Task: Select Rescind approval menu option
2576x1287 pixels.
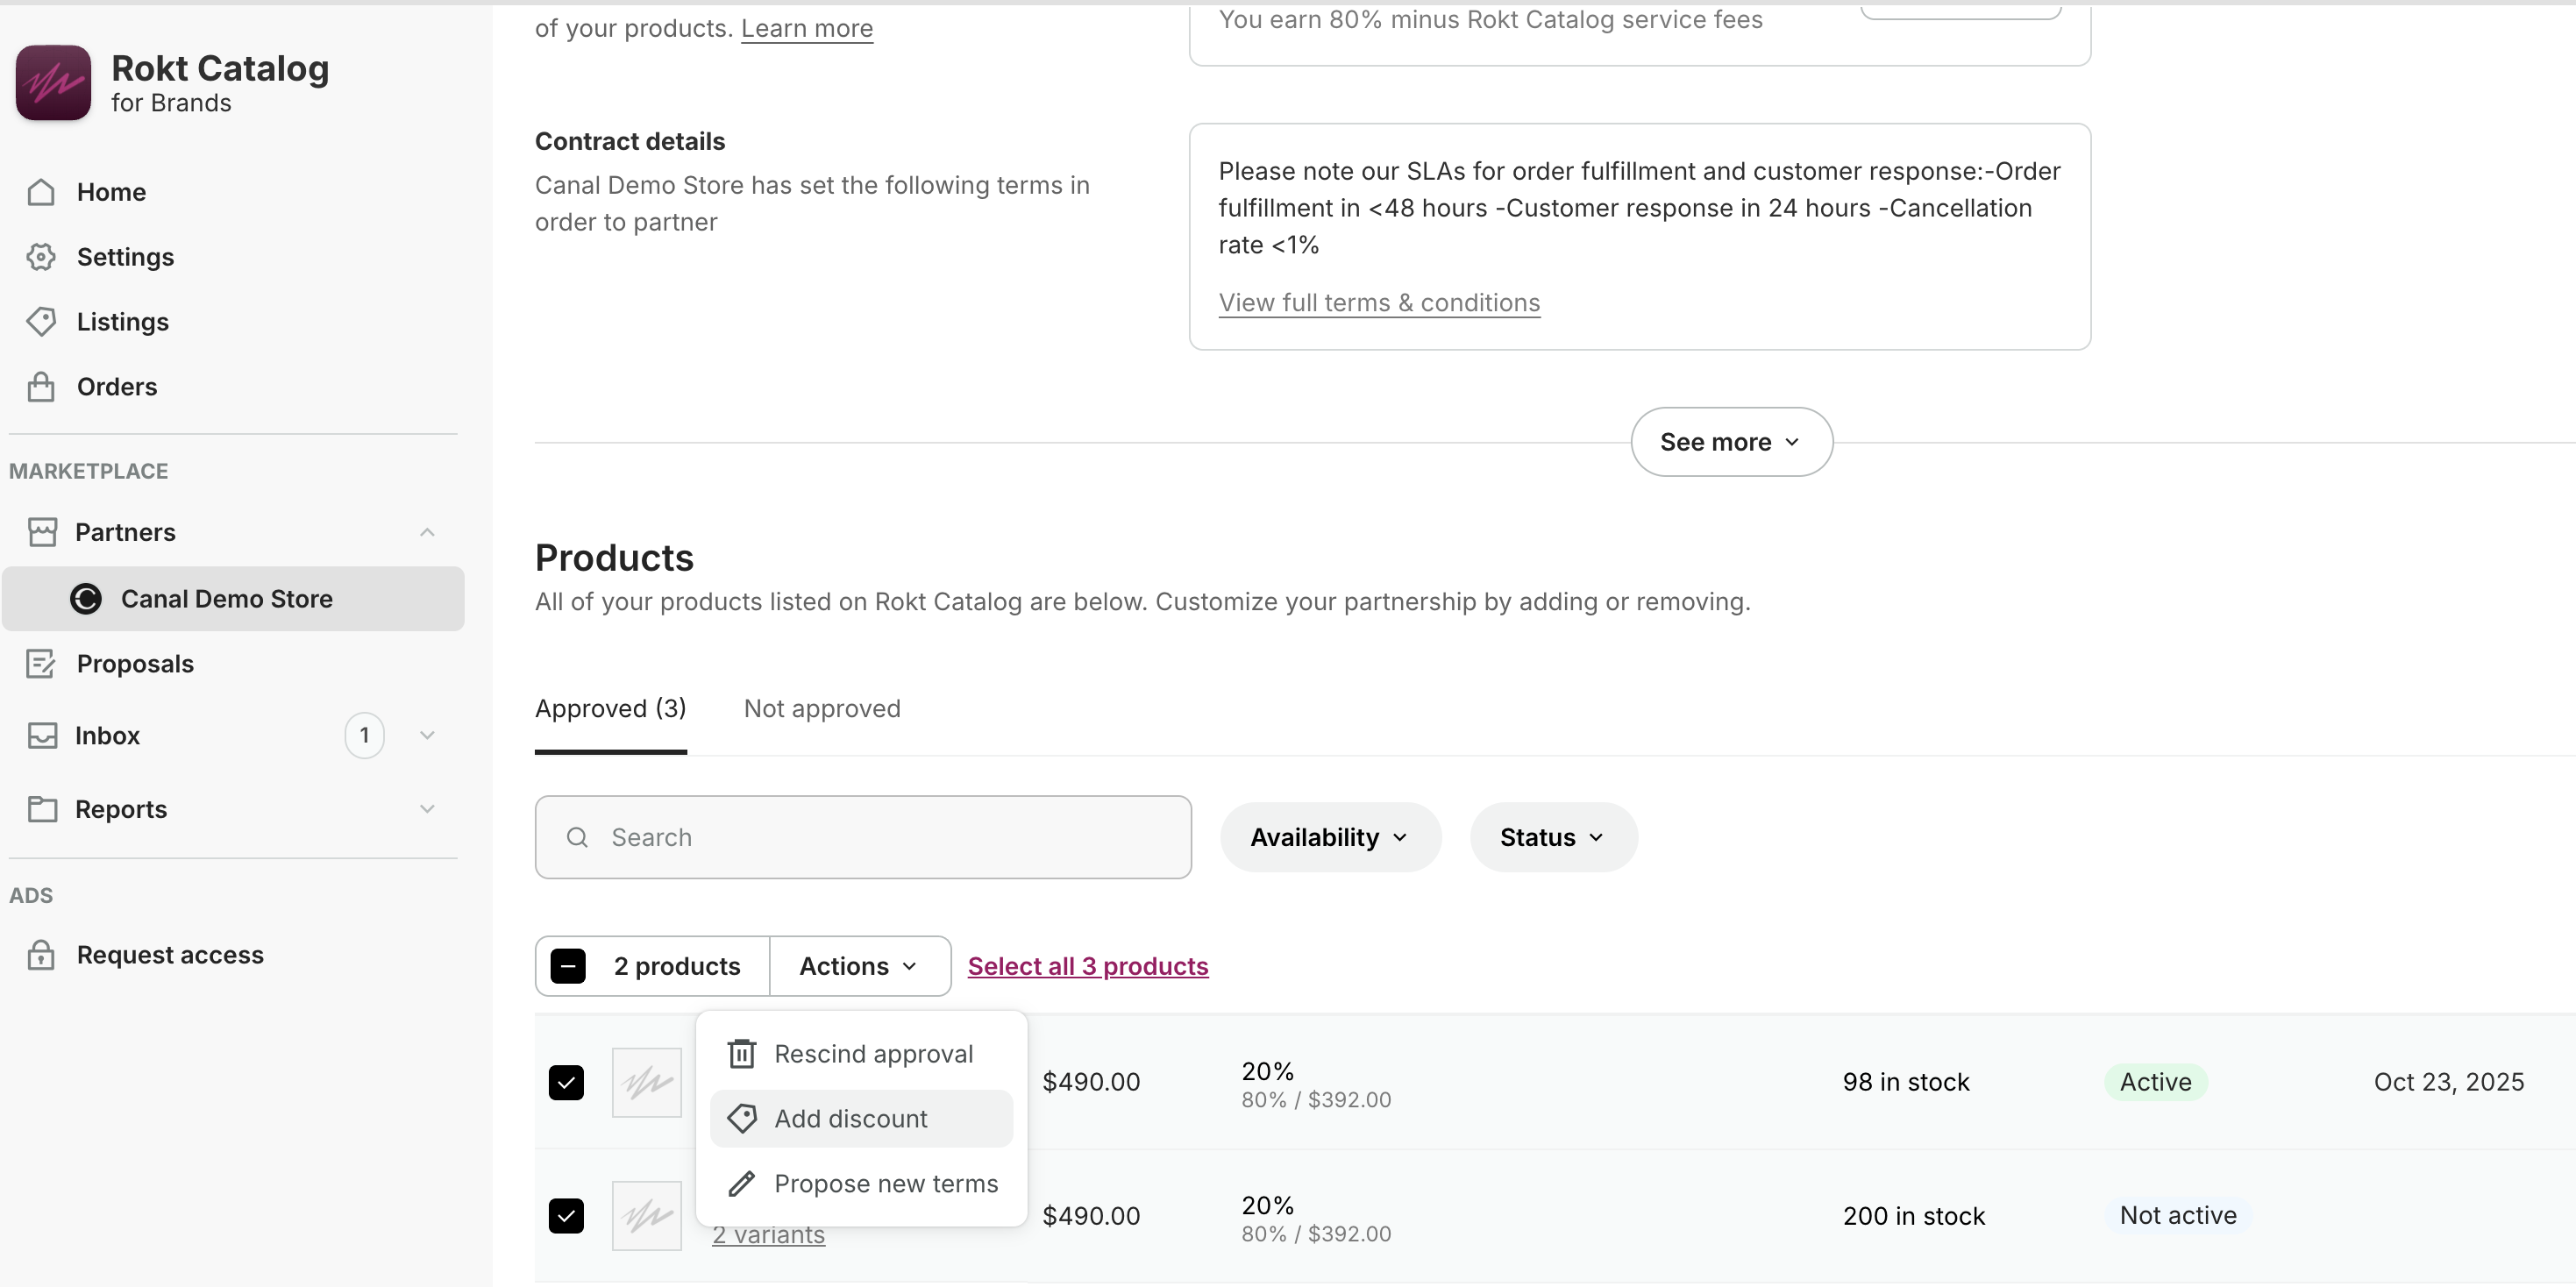Action: tap(873, 1054)
